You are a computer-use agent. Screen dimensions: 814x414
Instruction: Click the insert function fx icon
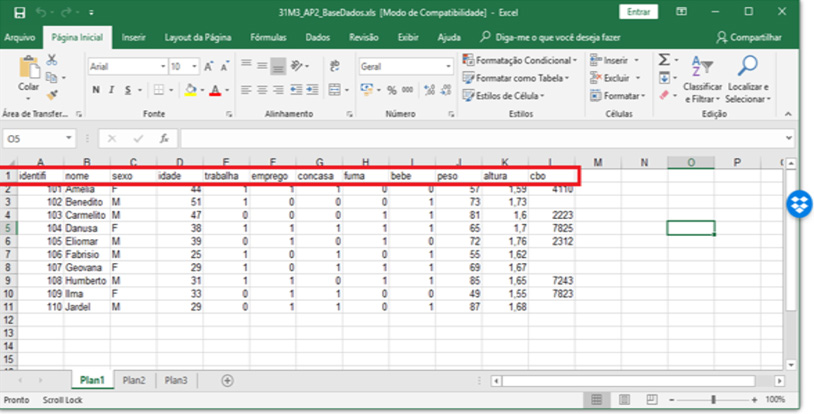[x=165, y=139]
